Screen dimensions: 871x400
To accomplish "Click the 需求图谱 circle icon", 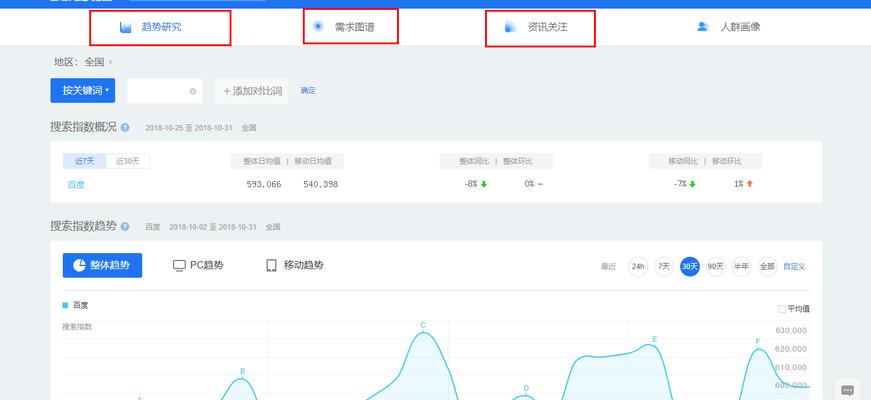I will 318,26.
